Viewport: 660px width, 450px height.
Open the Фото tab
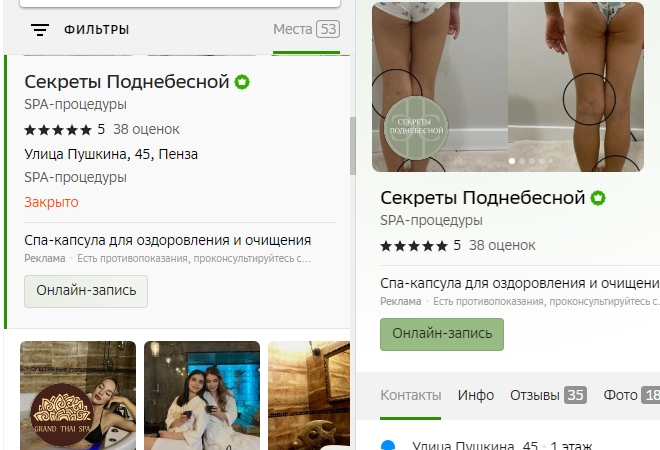(x=630, y=395)
